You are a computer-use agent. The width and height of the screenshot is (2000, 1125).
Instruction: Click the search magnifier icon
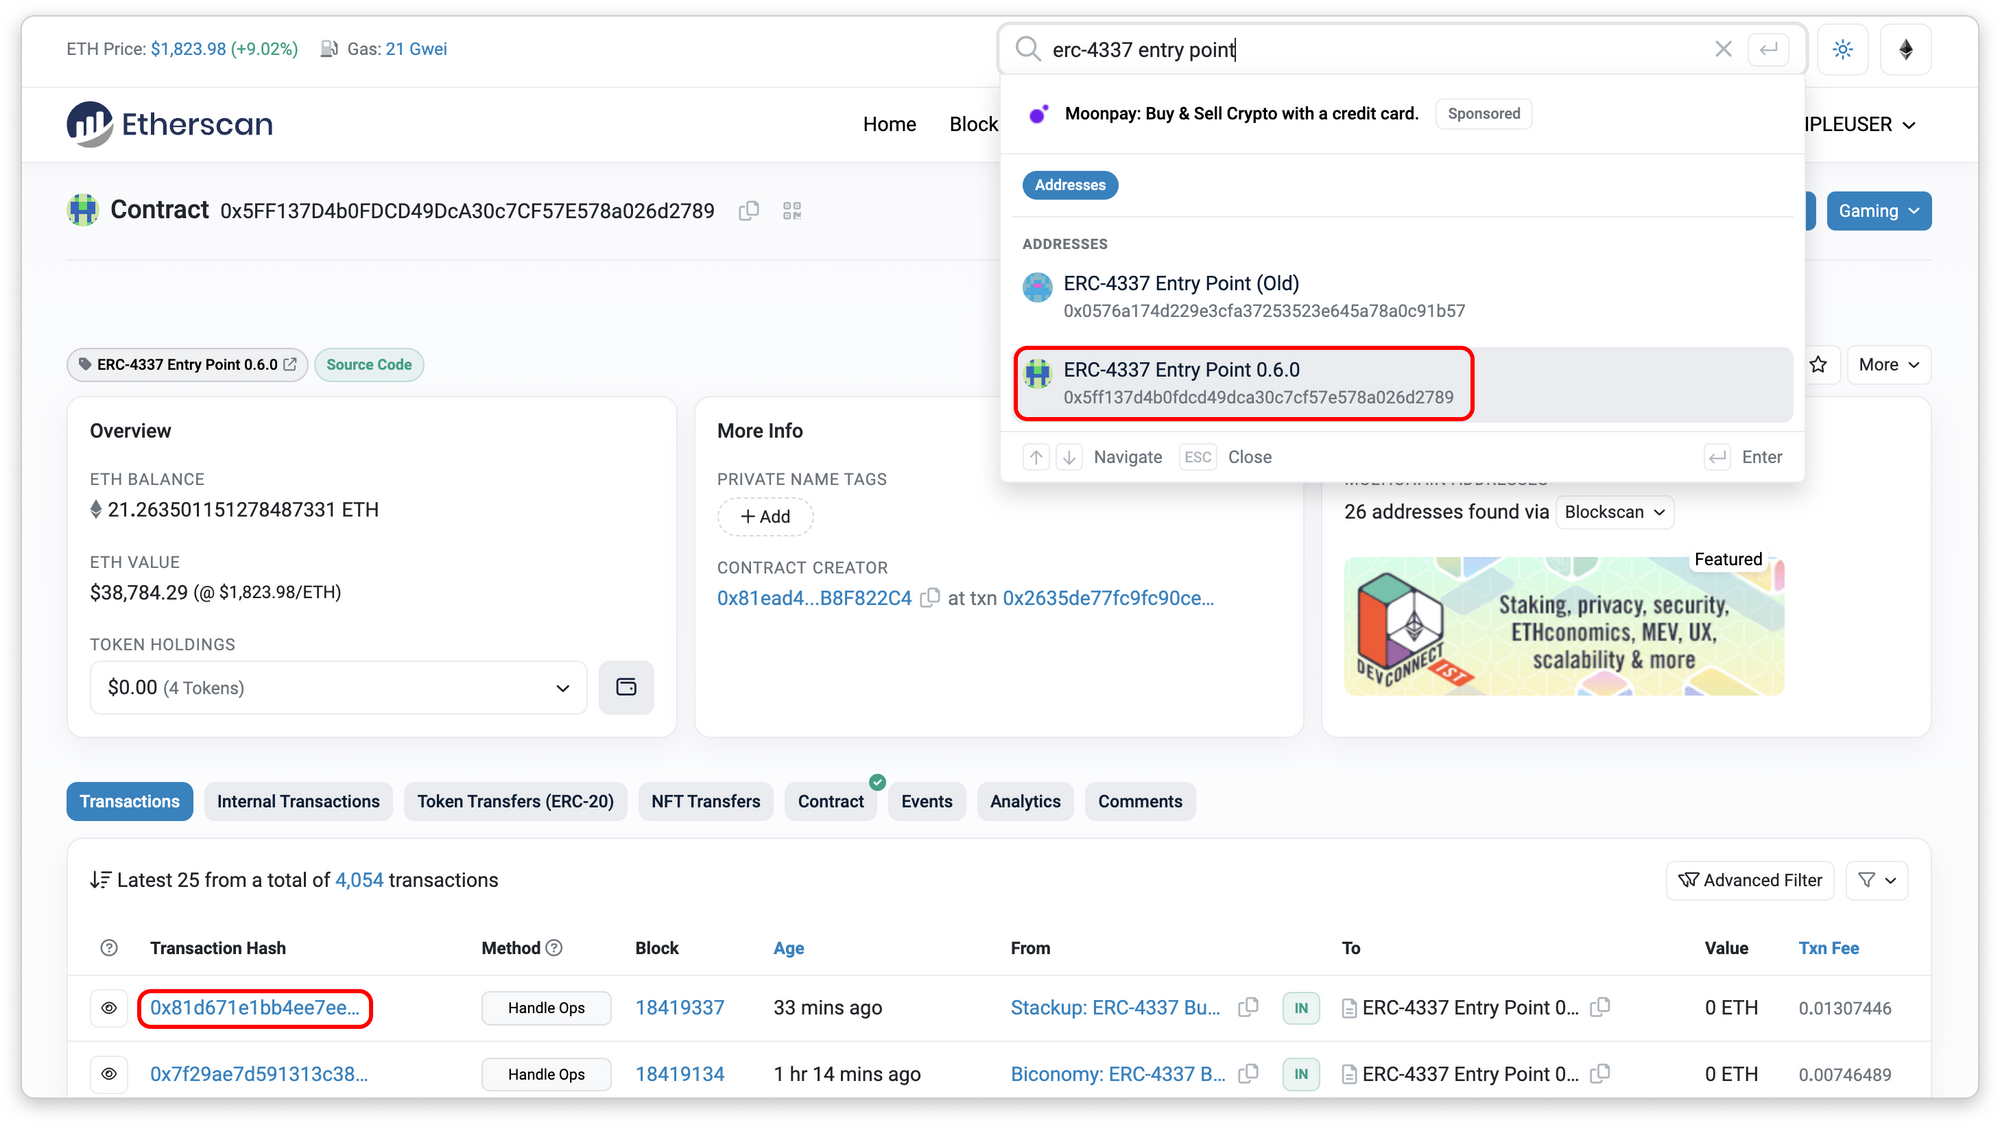point(1028,49)
